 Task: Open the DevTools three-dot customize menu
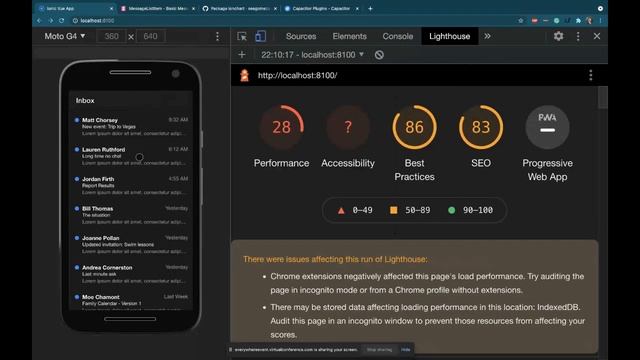click(x=578, y=36)
